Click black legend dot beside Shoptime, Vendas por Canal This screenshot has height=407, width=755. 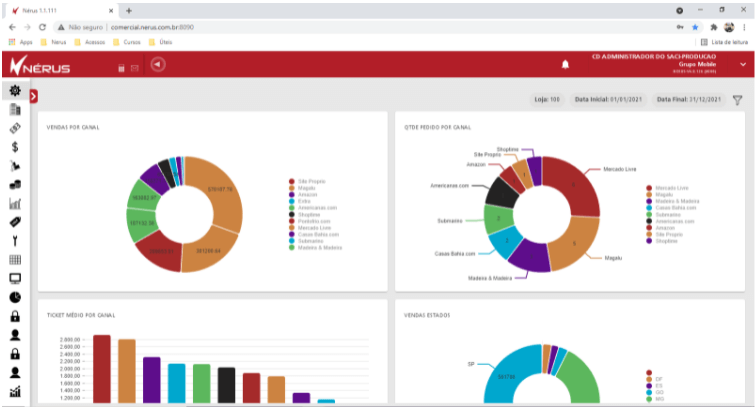coord(292,214)
